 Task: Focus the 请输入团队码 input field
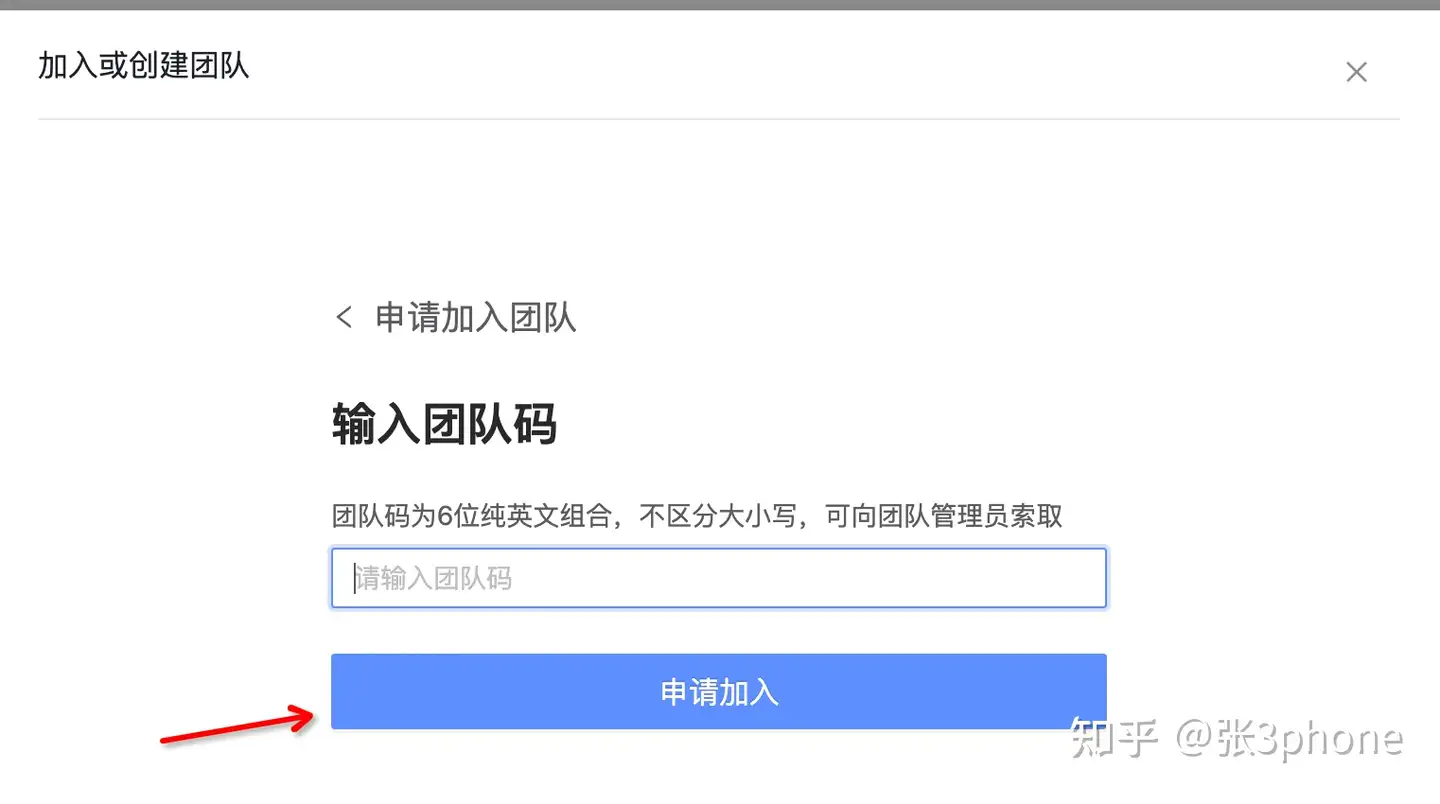click(719, 578)
